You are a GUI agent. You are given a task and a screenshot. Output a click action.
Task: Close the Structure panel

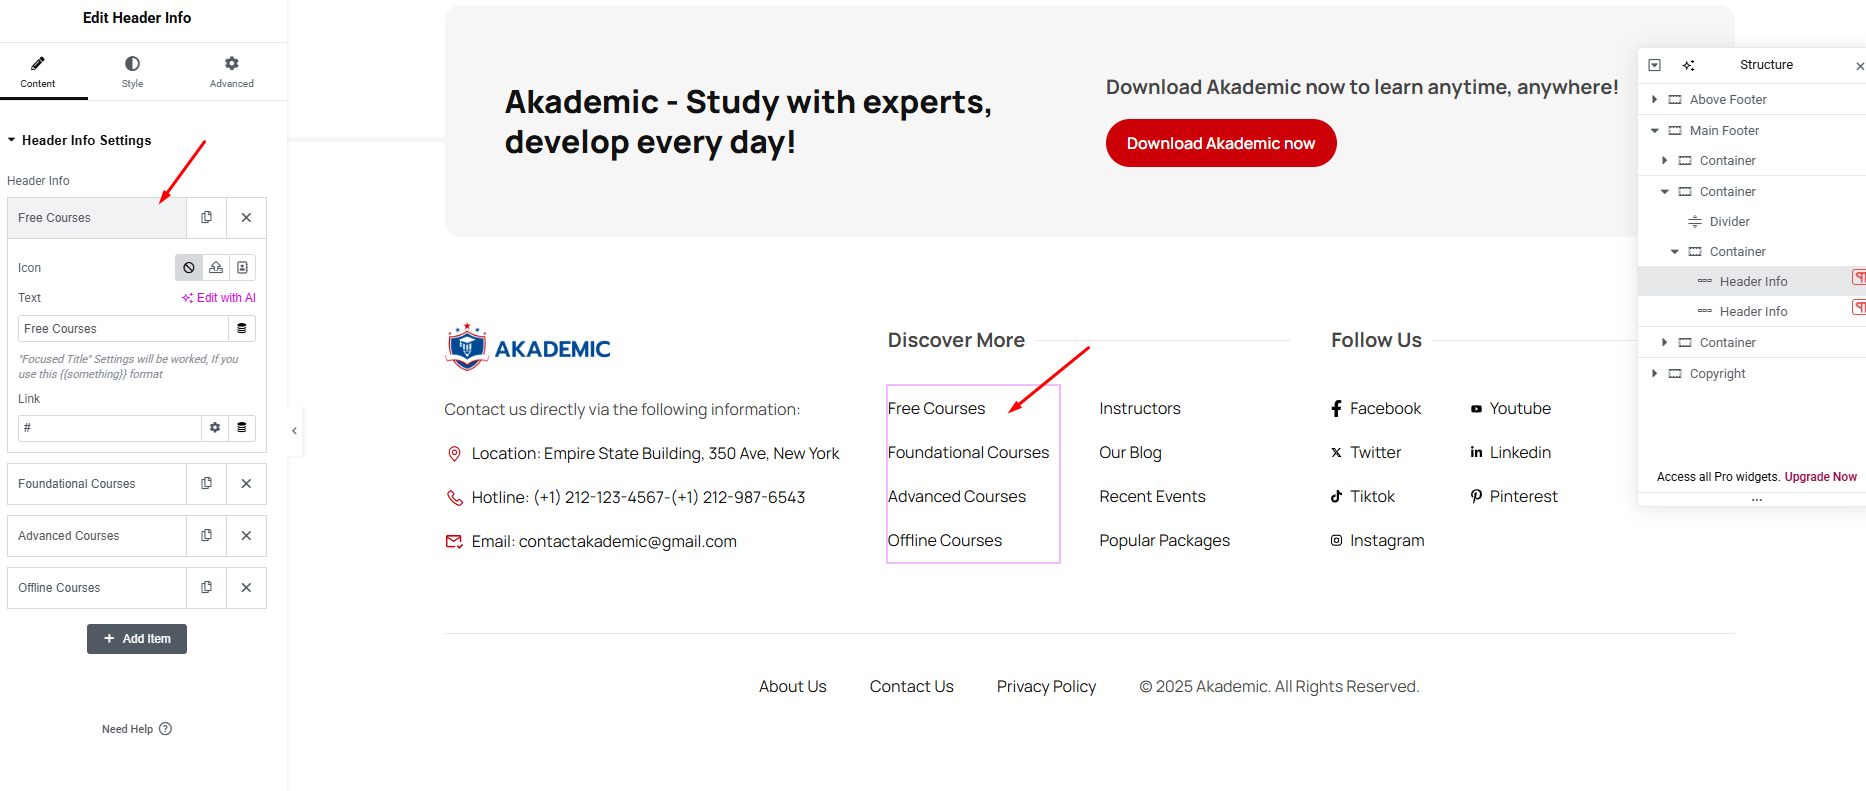click(x=1859, y=66)
